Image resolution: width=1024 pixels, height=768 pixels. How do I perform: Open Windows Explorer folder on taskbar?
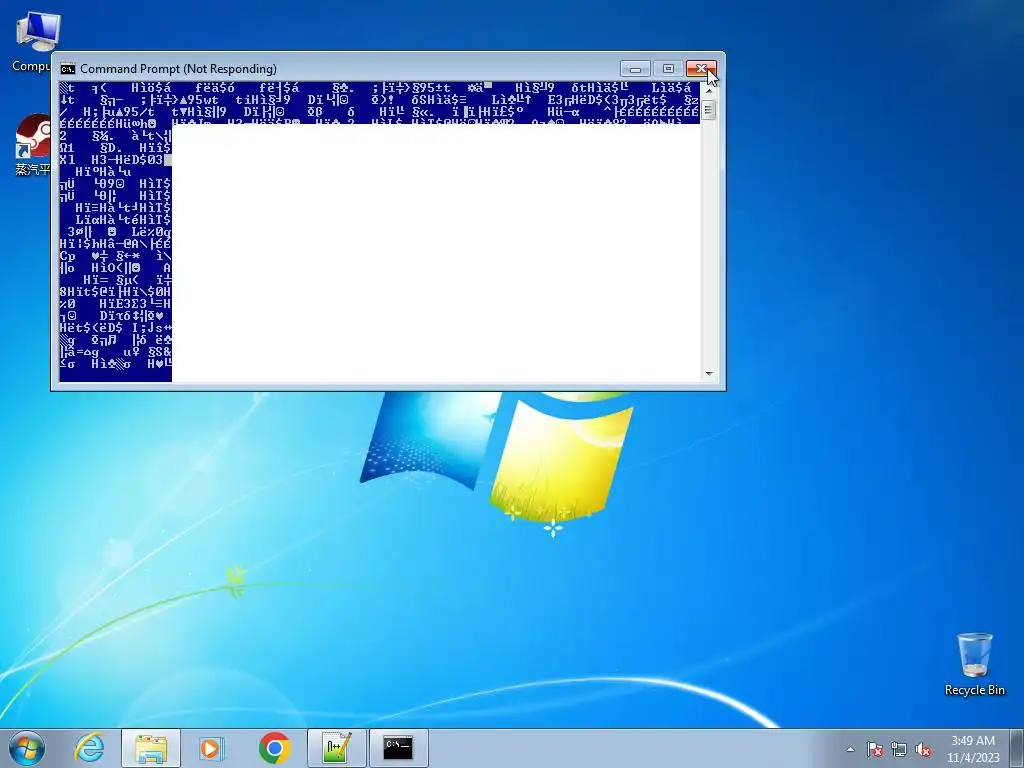tap(151, 748)
